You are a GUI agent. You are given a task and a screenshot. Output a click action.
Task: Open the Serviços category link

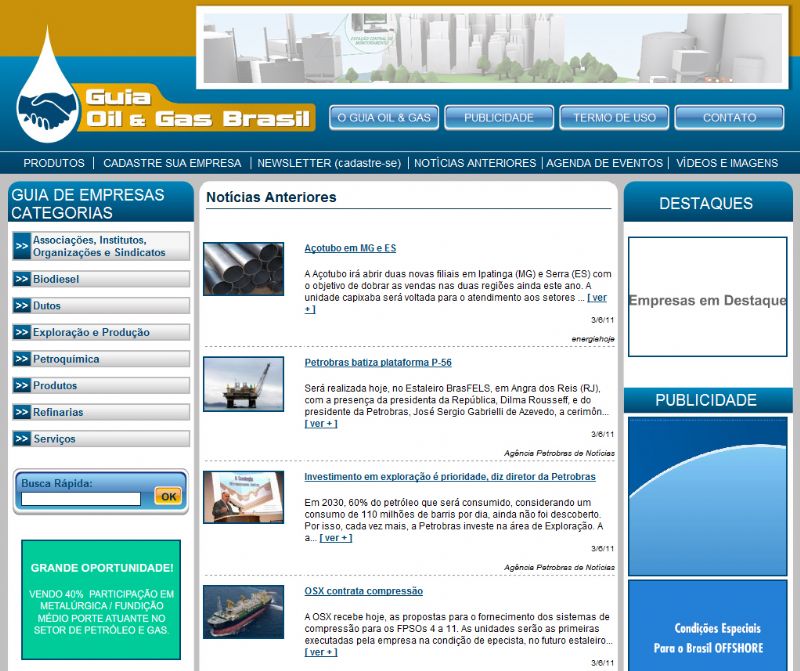click(x=101, y=438)
